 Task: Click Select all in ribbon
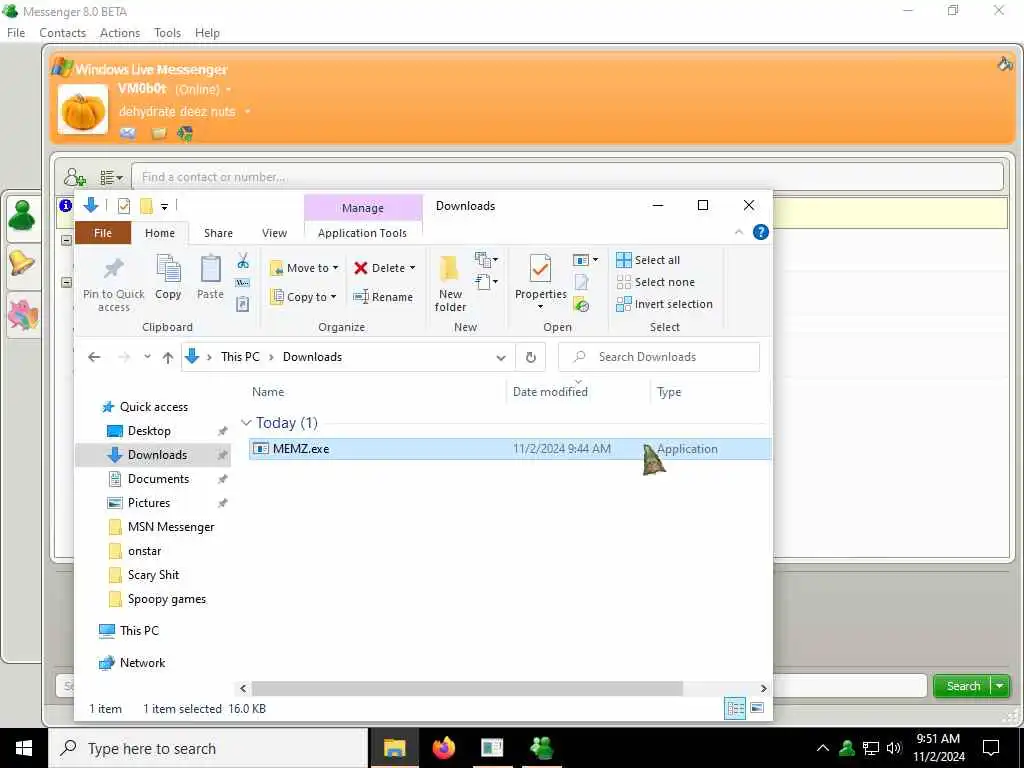648,260
